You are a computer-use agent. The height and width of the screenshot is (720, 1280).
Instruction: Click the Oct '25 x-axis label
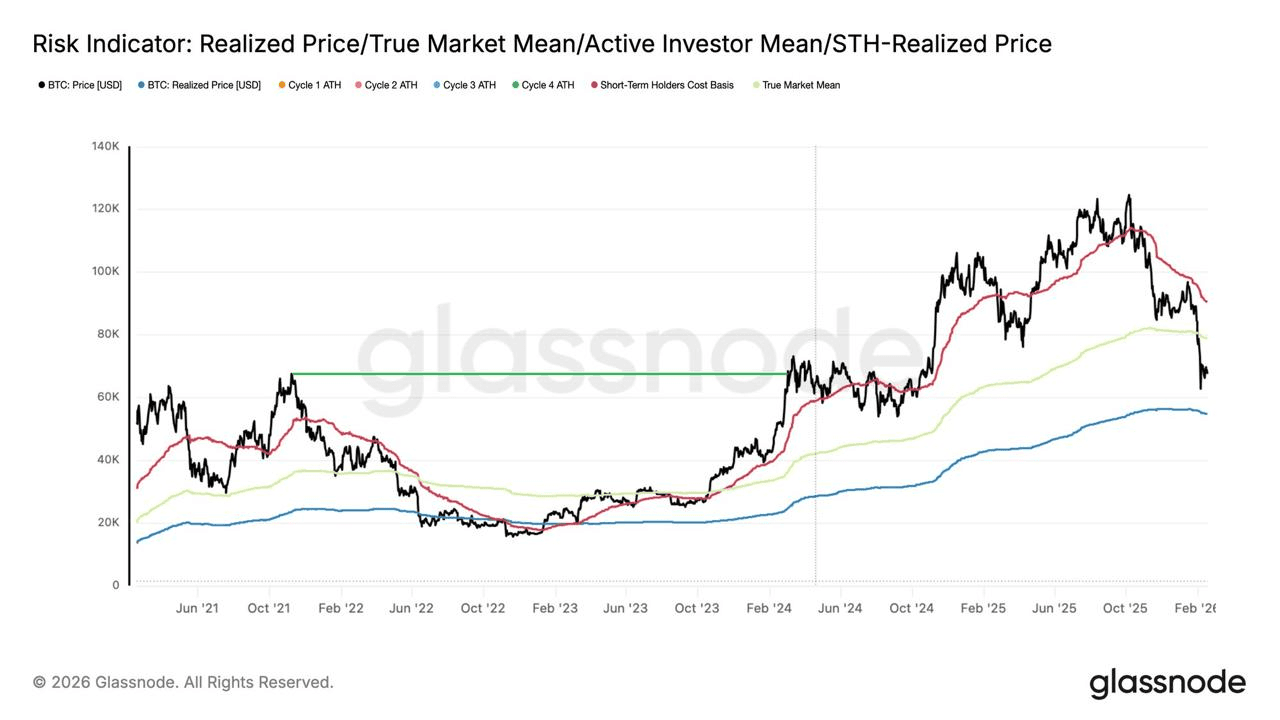coord(1125,608)
